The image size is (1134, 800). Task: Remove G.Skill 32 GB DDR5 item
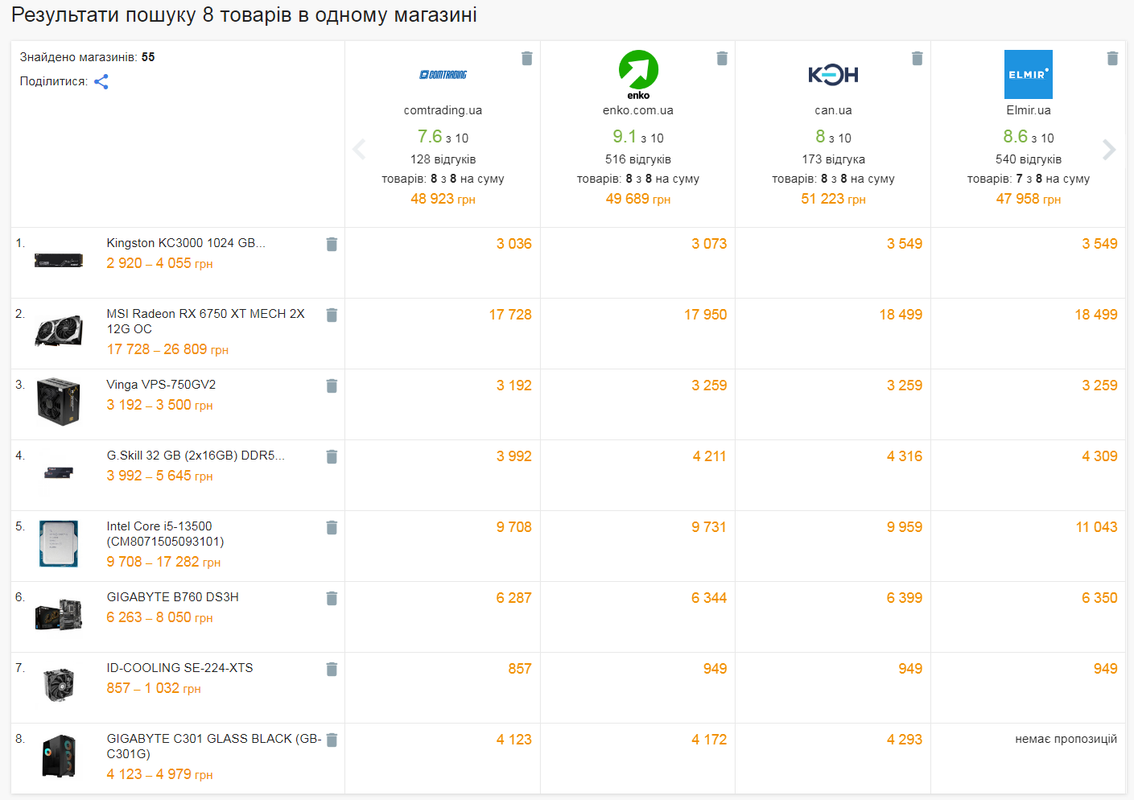pos(332,456)
